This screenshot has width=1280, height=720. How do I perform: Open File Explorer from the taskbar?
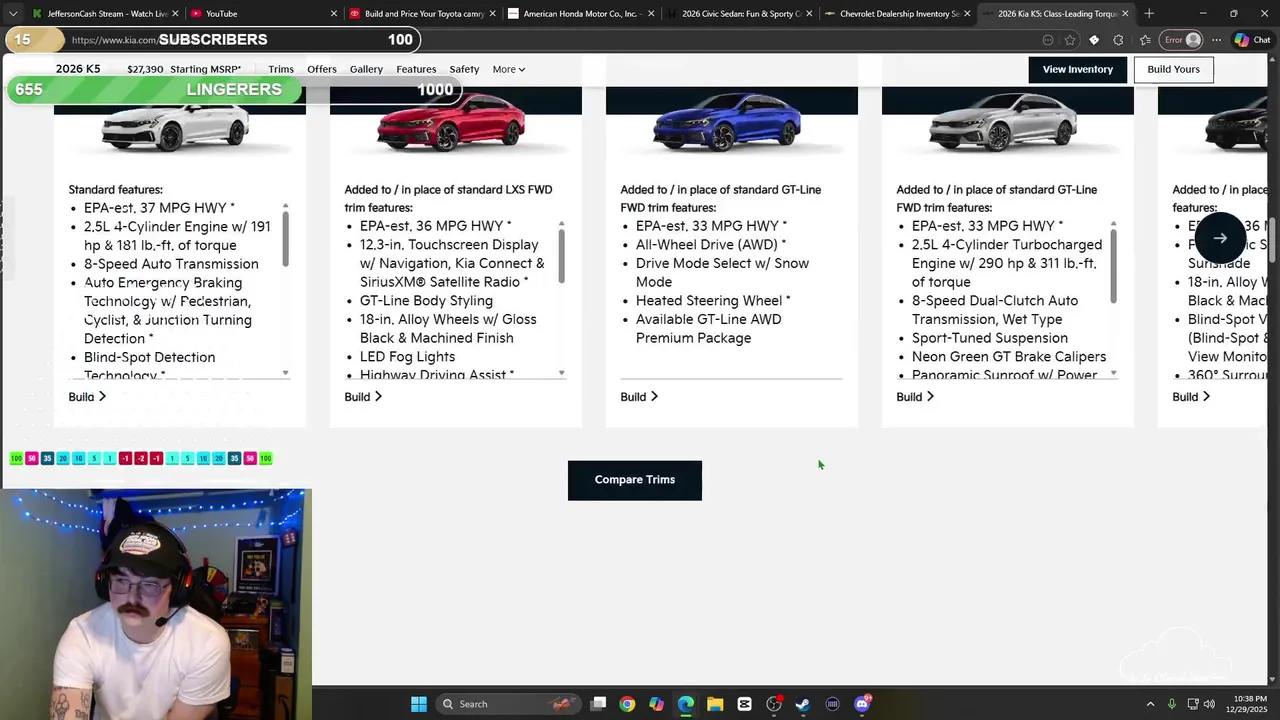click(x=715, y=704)
